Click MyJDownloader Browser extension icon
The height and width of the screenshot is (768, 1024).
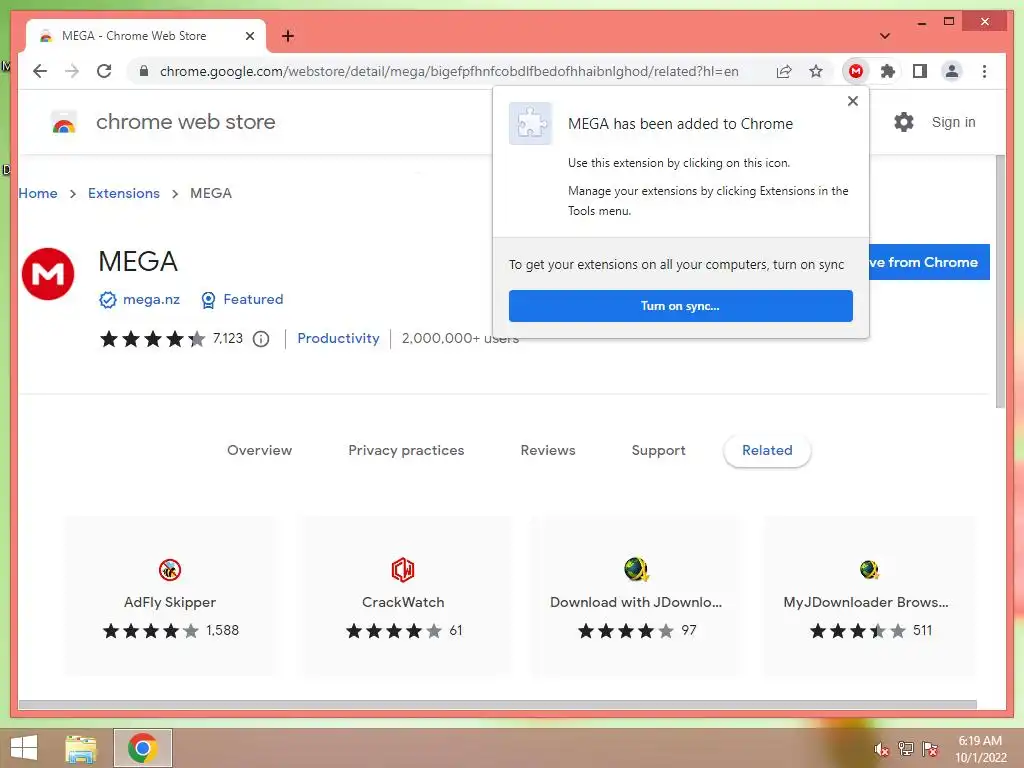click(x=869, y=569)
